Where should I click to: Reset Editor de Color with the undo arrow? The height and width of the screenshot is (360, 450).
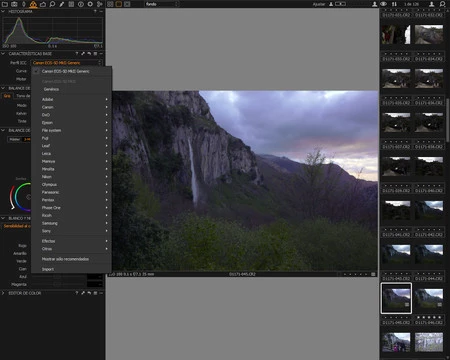[x=89, y=293]
